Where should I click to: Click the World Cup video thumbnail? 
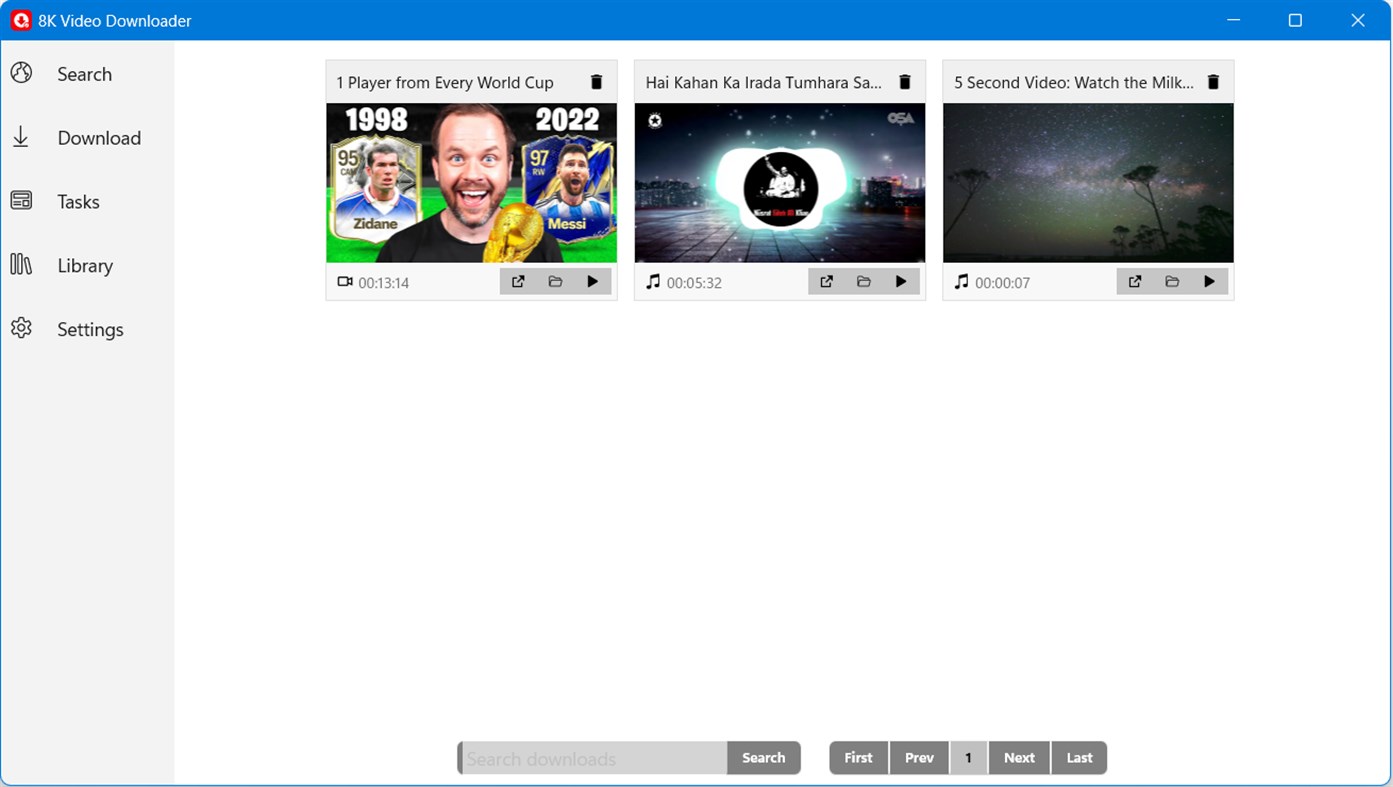[x=470, y=182]
